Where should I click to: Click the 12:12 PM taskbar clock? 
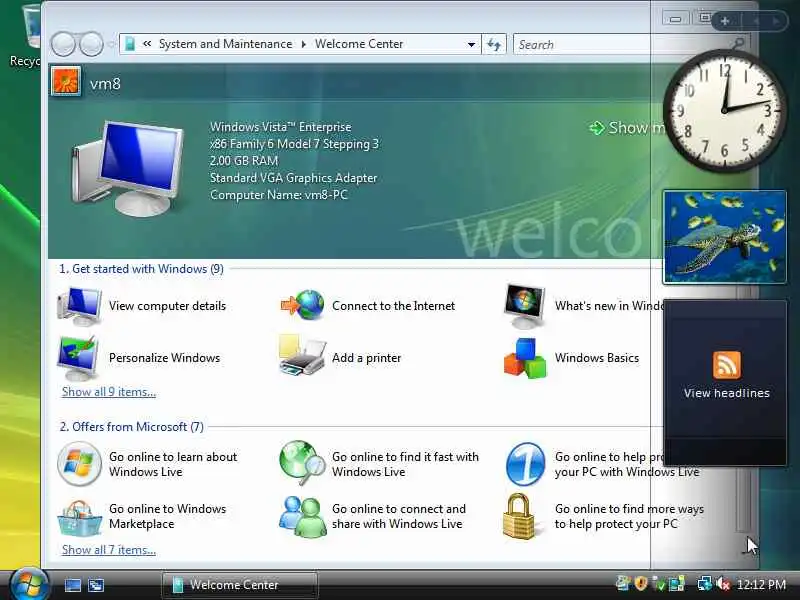pos(761,584)
